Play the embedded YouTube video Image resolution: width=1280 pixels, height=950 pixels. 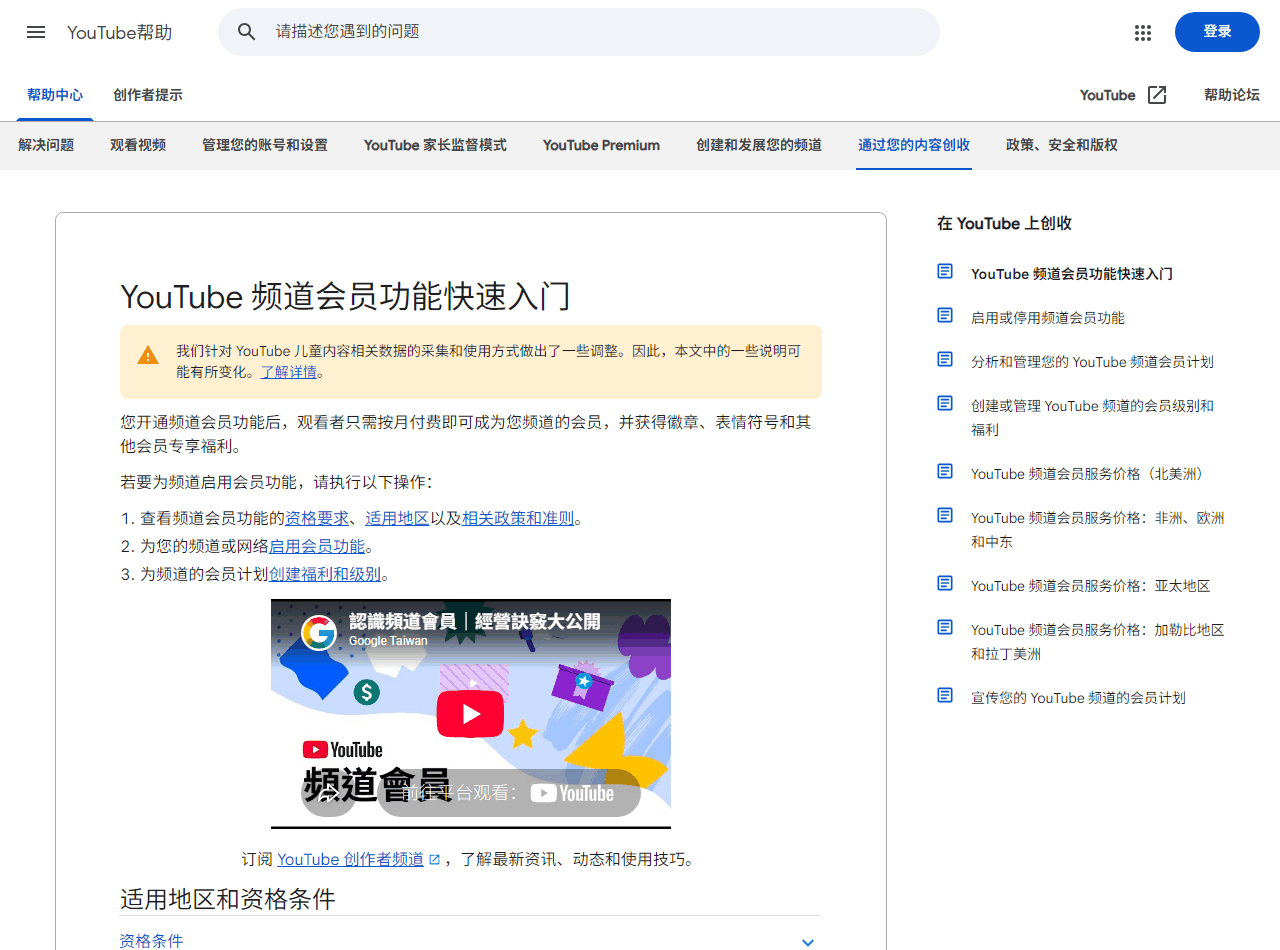pos(470,714)
